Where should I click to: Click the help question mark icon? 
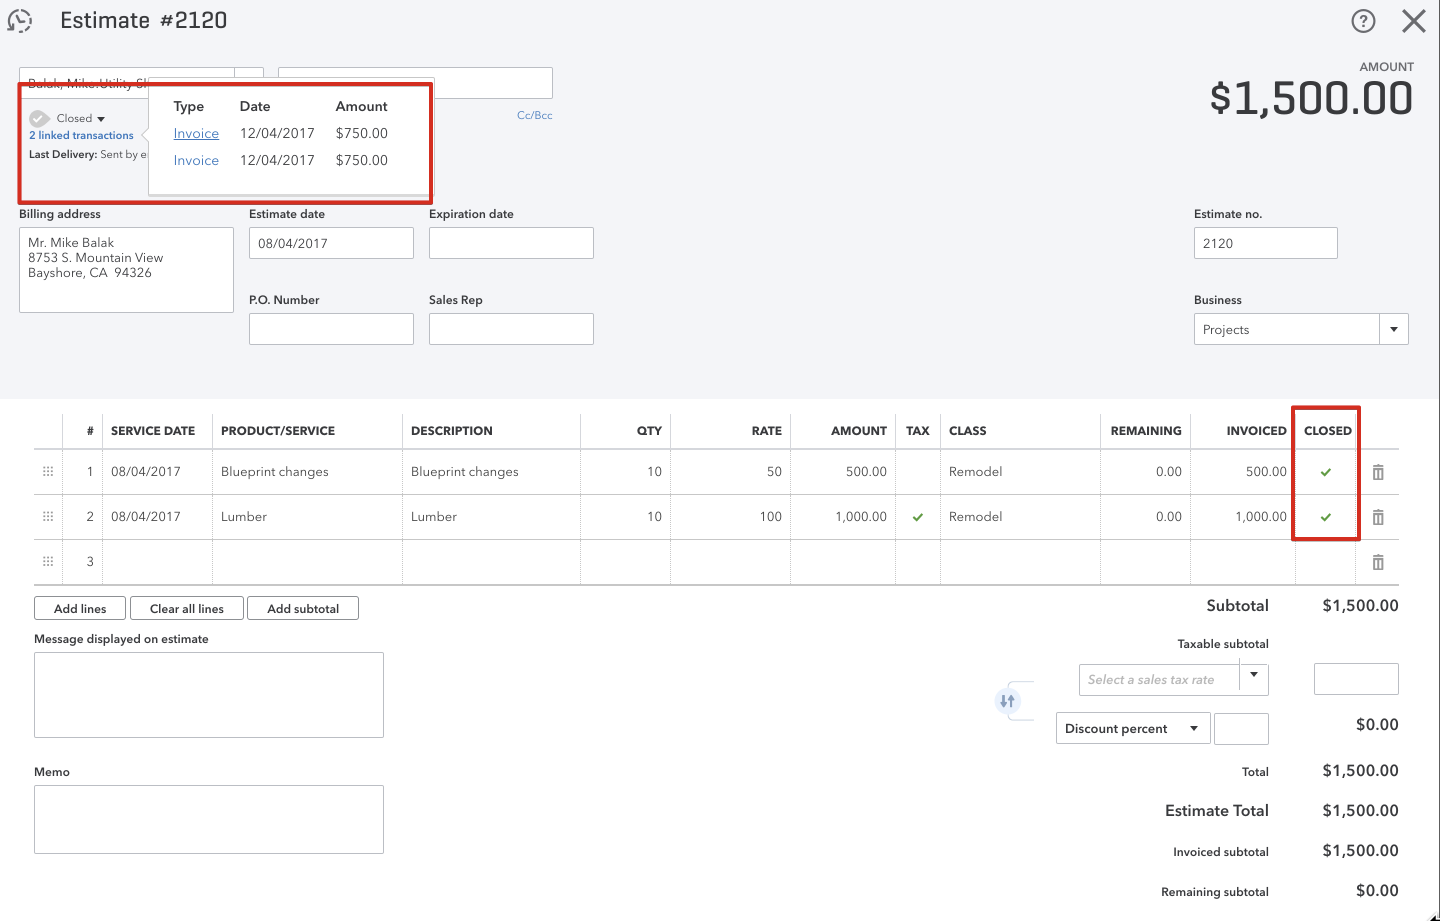coord(1363,21)
